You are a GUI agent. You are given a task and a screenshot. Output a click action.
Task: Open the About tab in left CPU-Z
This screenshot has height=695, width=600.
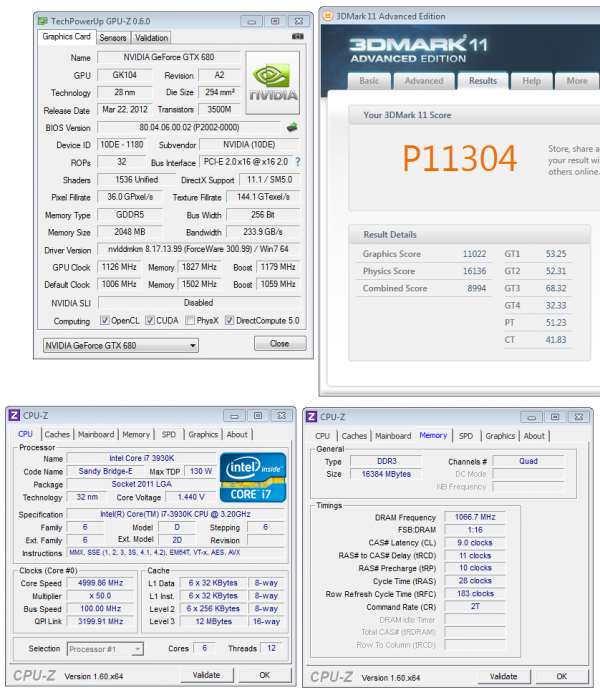coord(237,434)
